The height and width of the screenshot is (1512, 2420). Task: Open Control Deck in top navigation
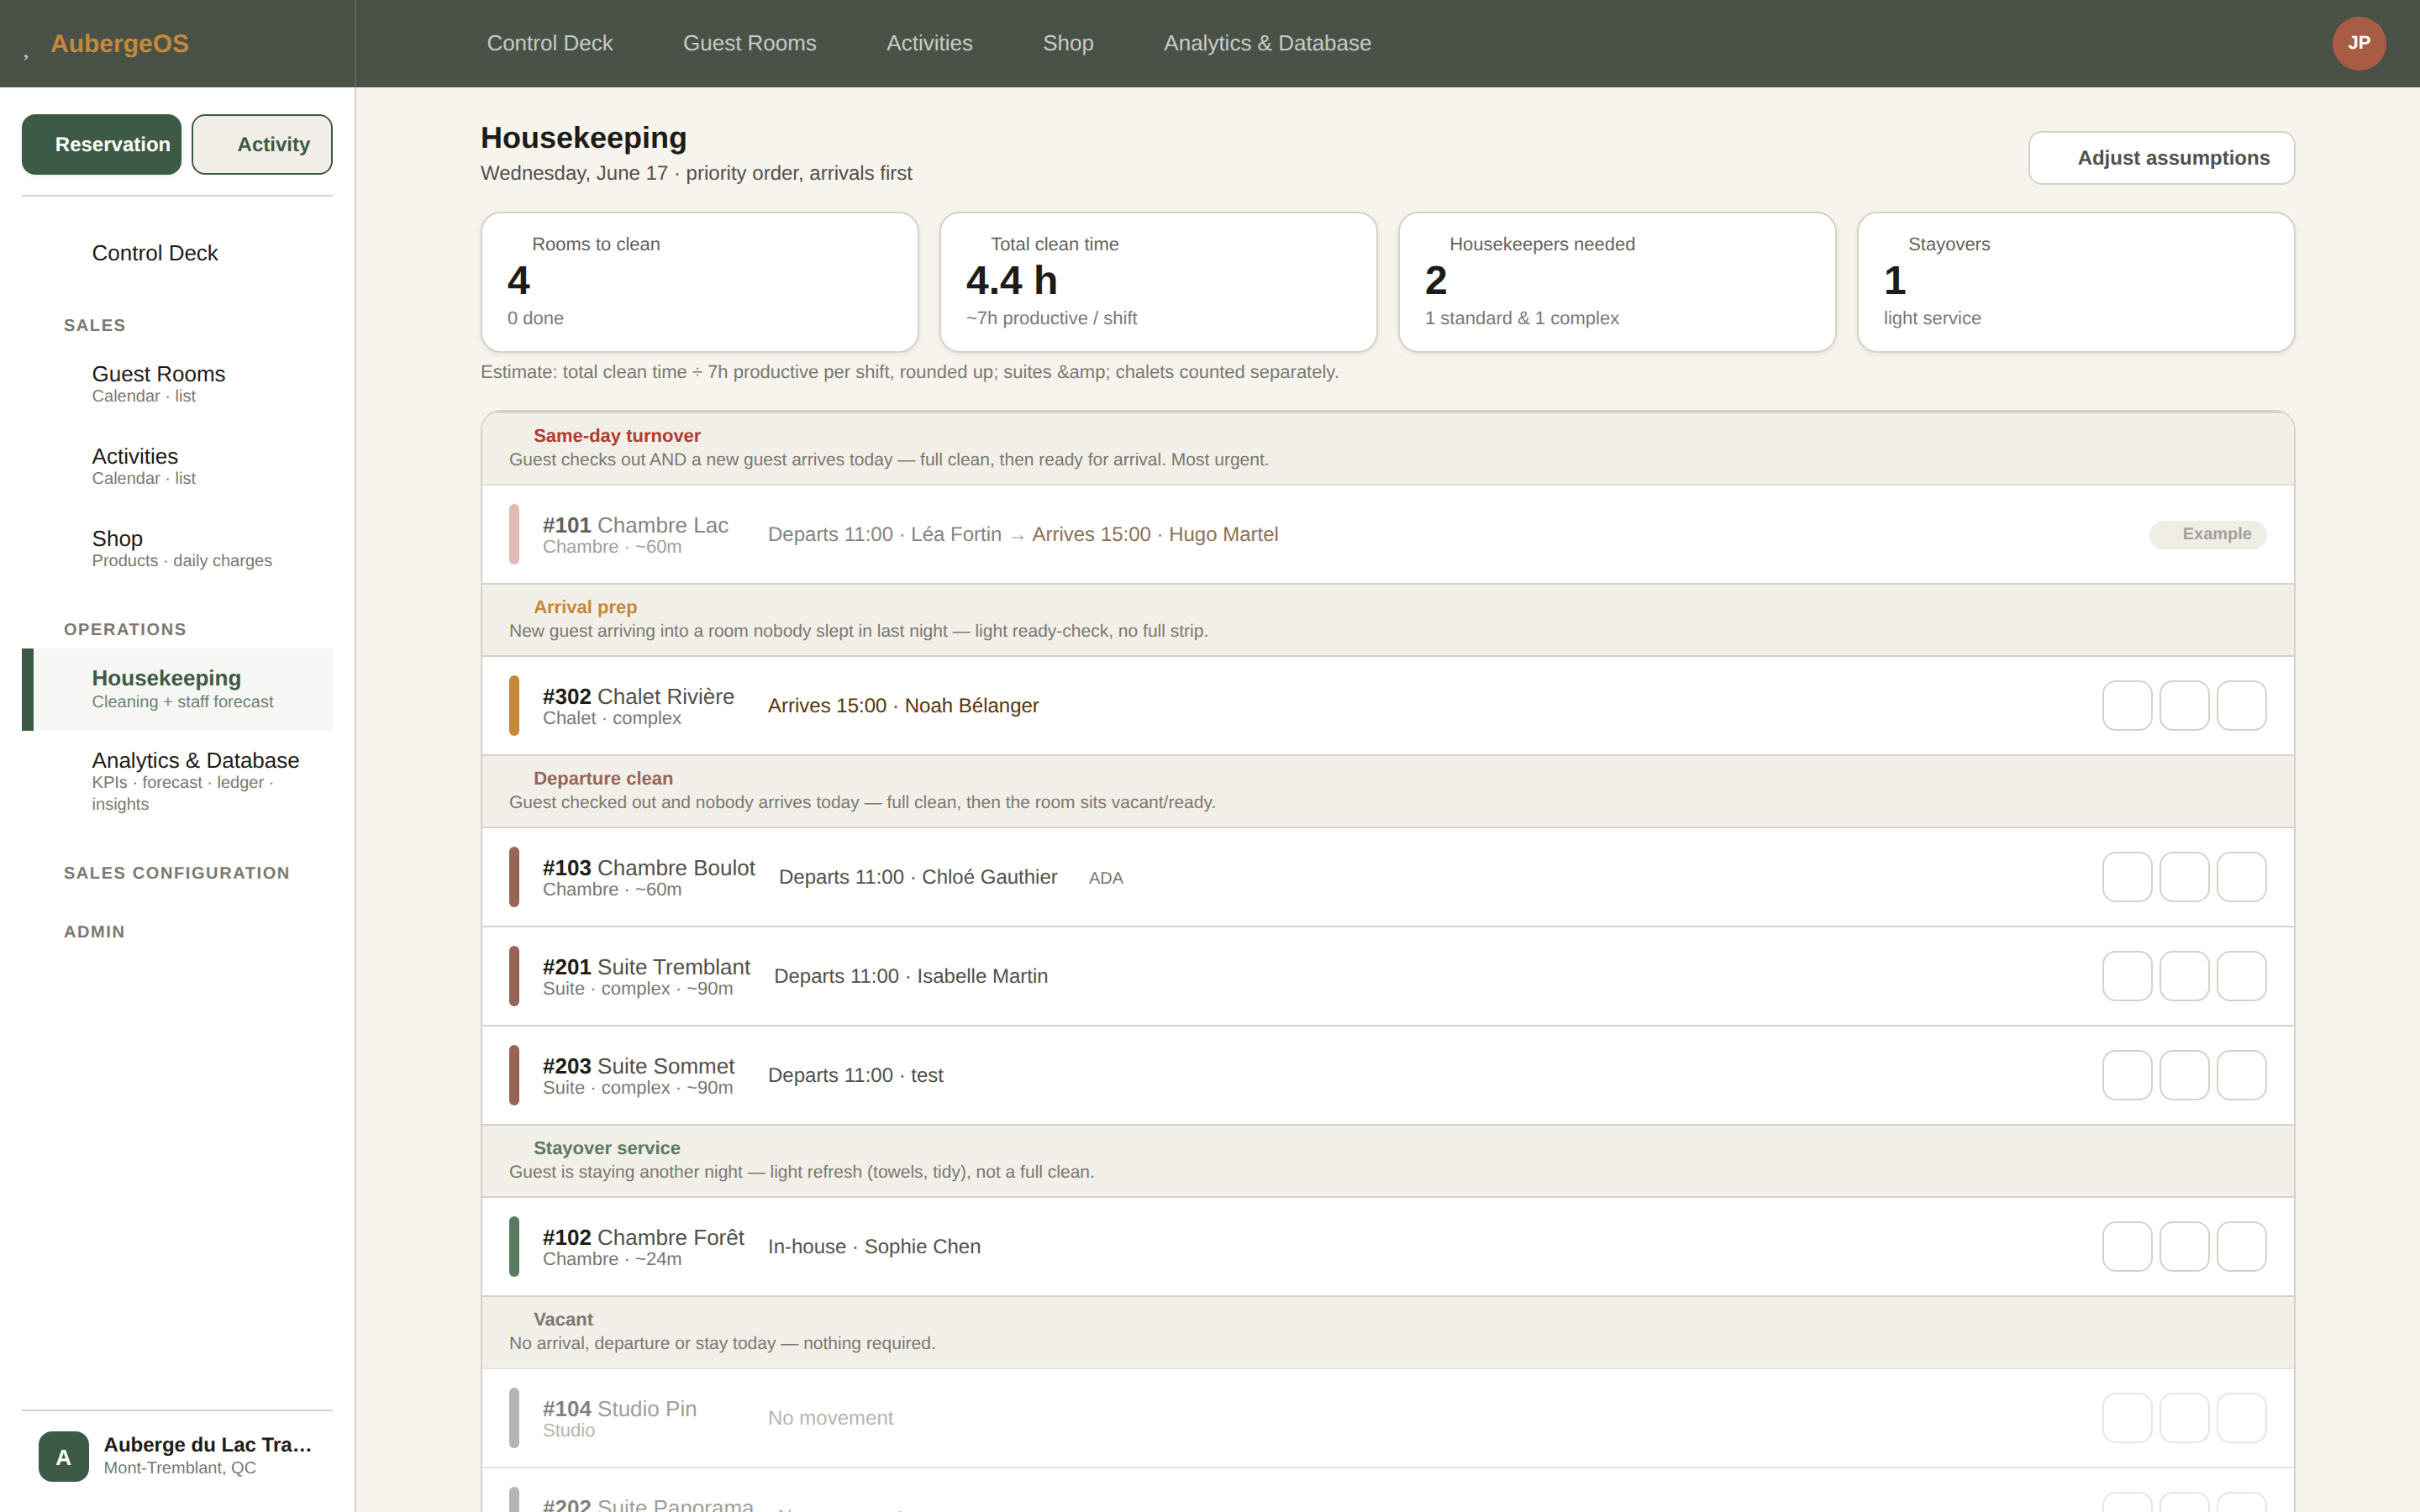coord(550,43)
